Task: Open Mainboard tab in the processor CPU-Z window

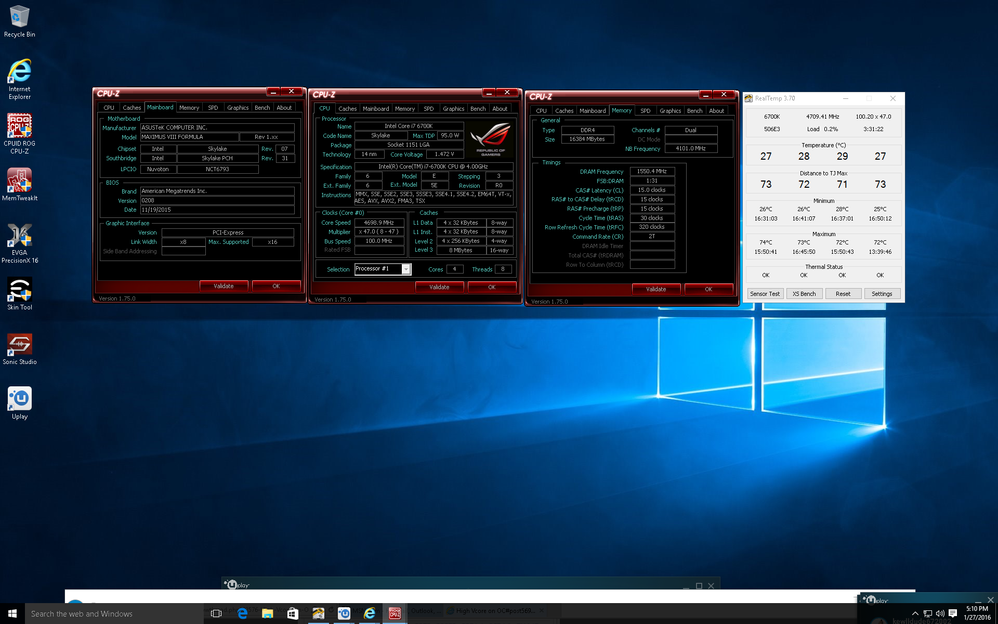Action: 376,109
